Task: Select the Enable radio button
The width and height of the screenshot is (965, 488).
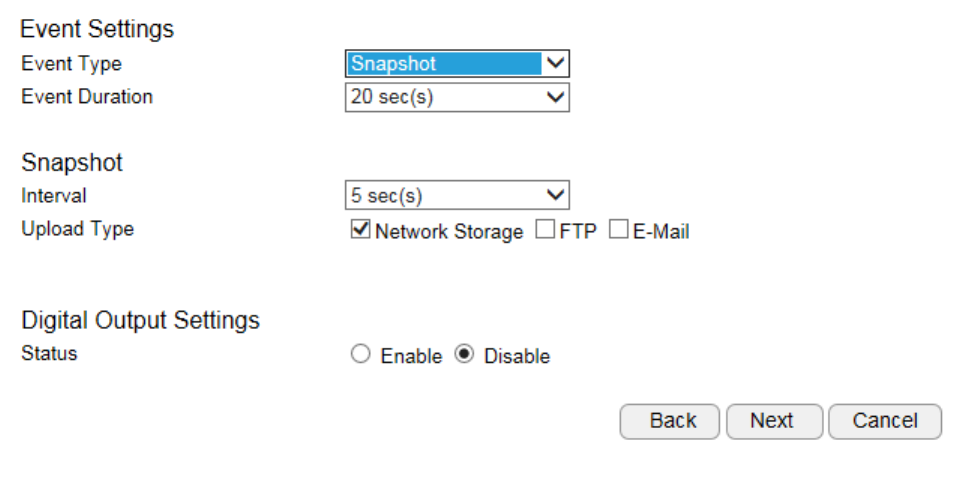Action: click(362, 355)
